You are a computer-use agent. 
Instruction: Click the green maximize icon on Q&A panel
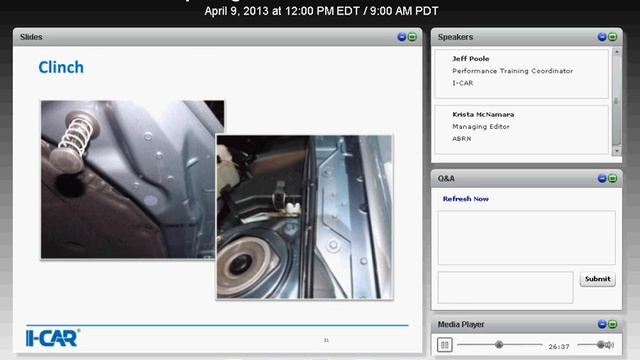click(613, 178)
